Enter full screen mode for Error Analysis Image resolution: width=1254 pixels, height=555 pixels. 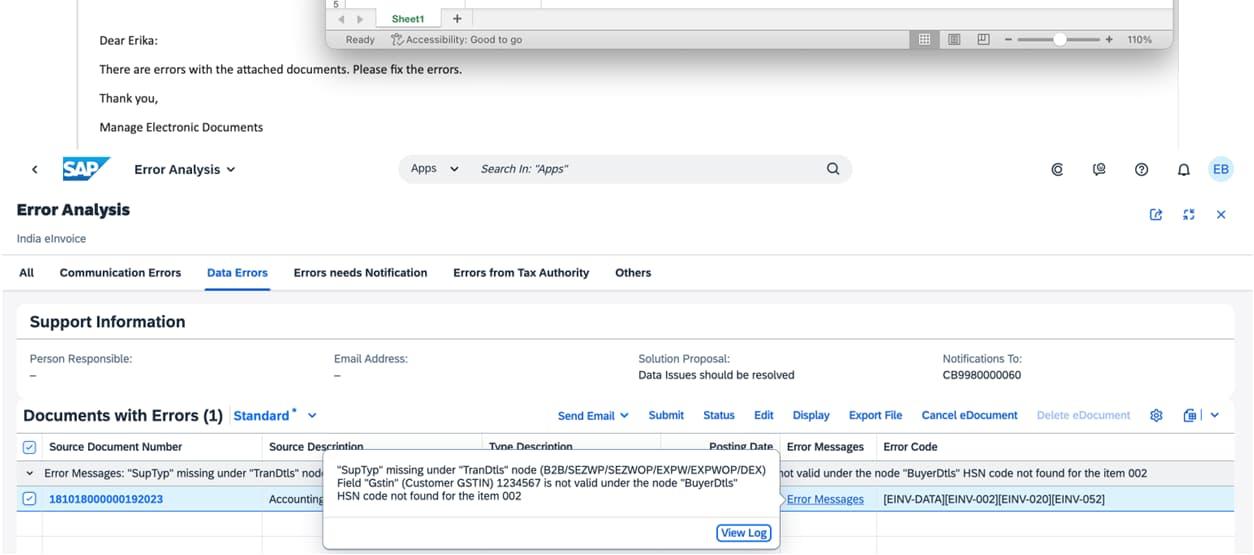click(x=1189, y=215)
